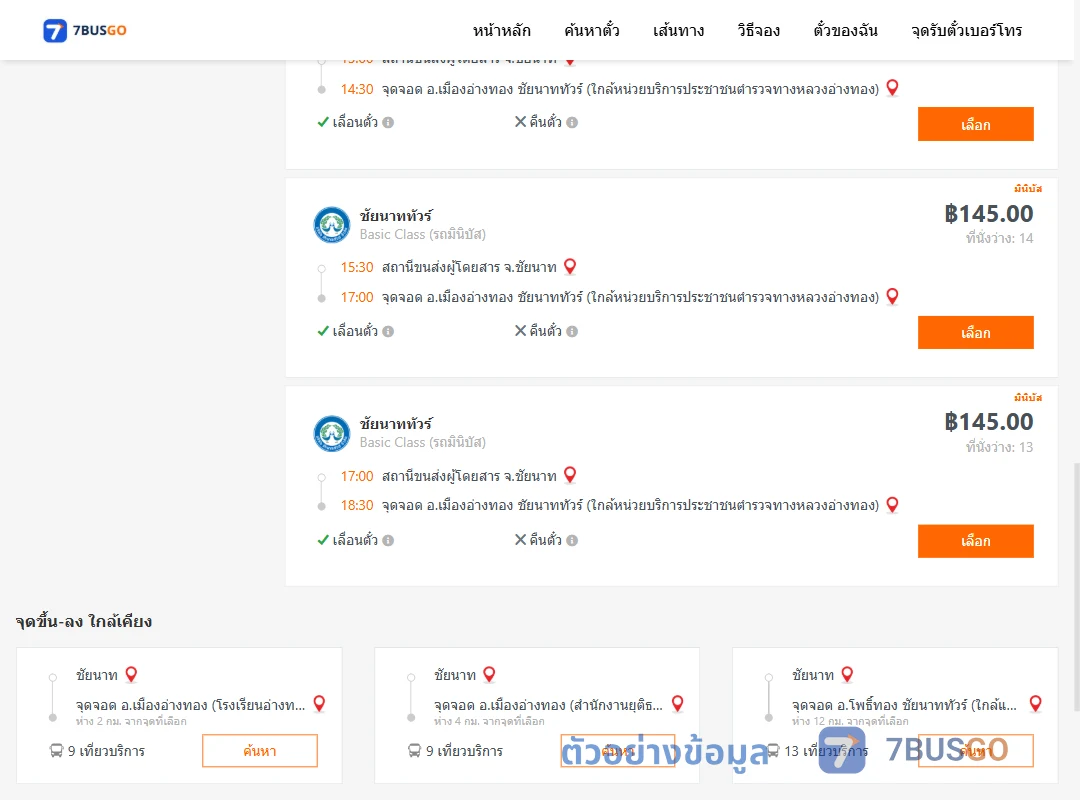Screen dimensions: 1080x800
Task: Click ห่าง 2 กม. จากจุดที่เลือก distance text
Action: (x=131, y=721)
